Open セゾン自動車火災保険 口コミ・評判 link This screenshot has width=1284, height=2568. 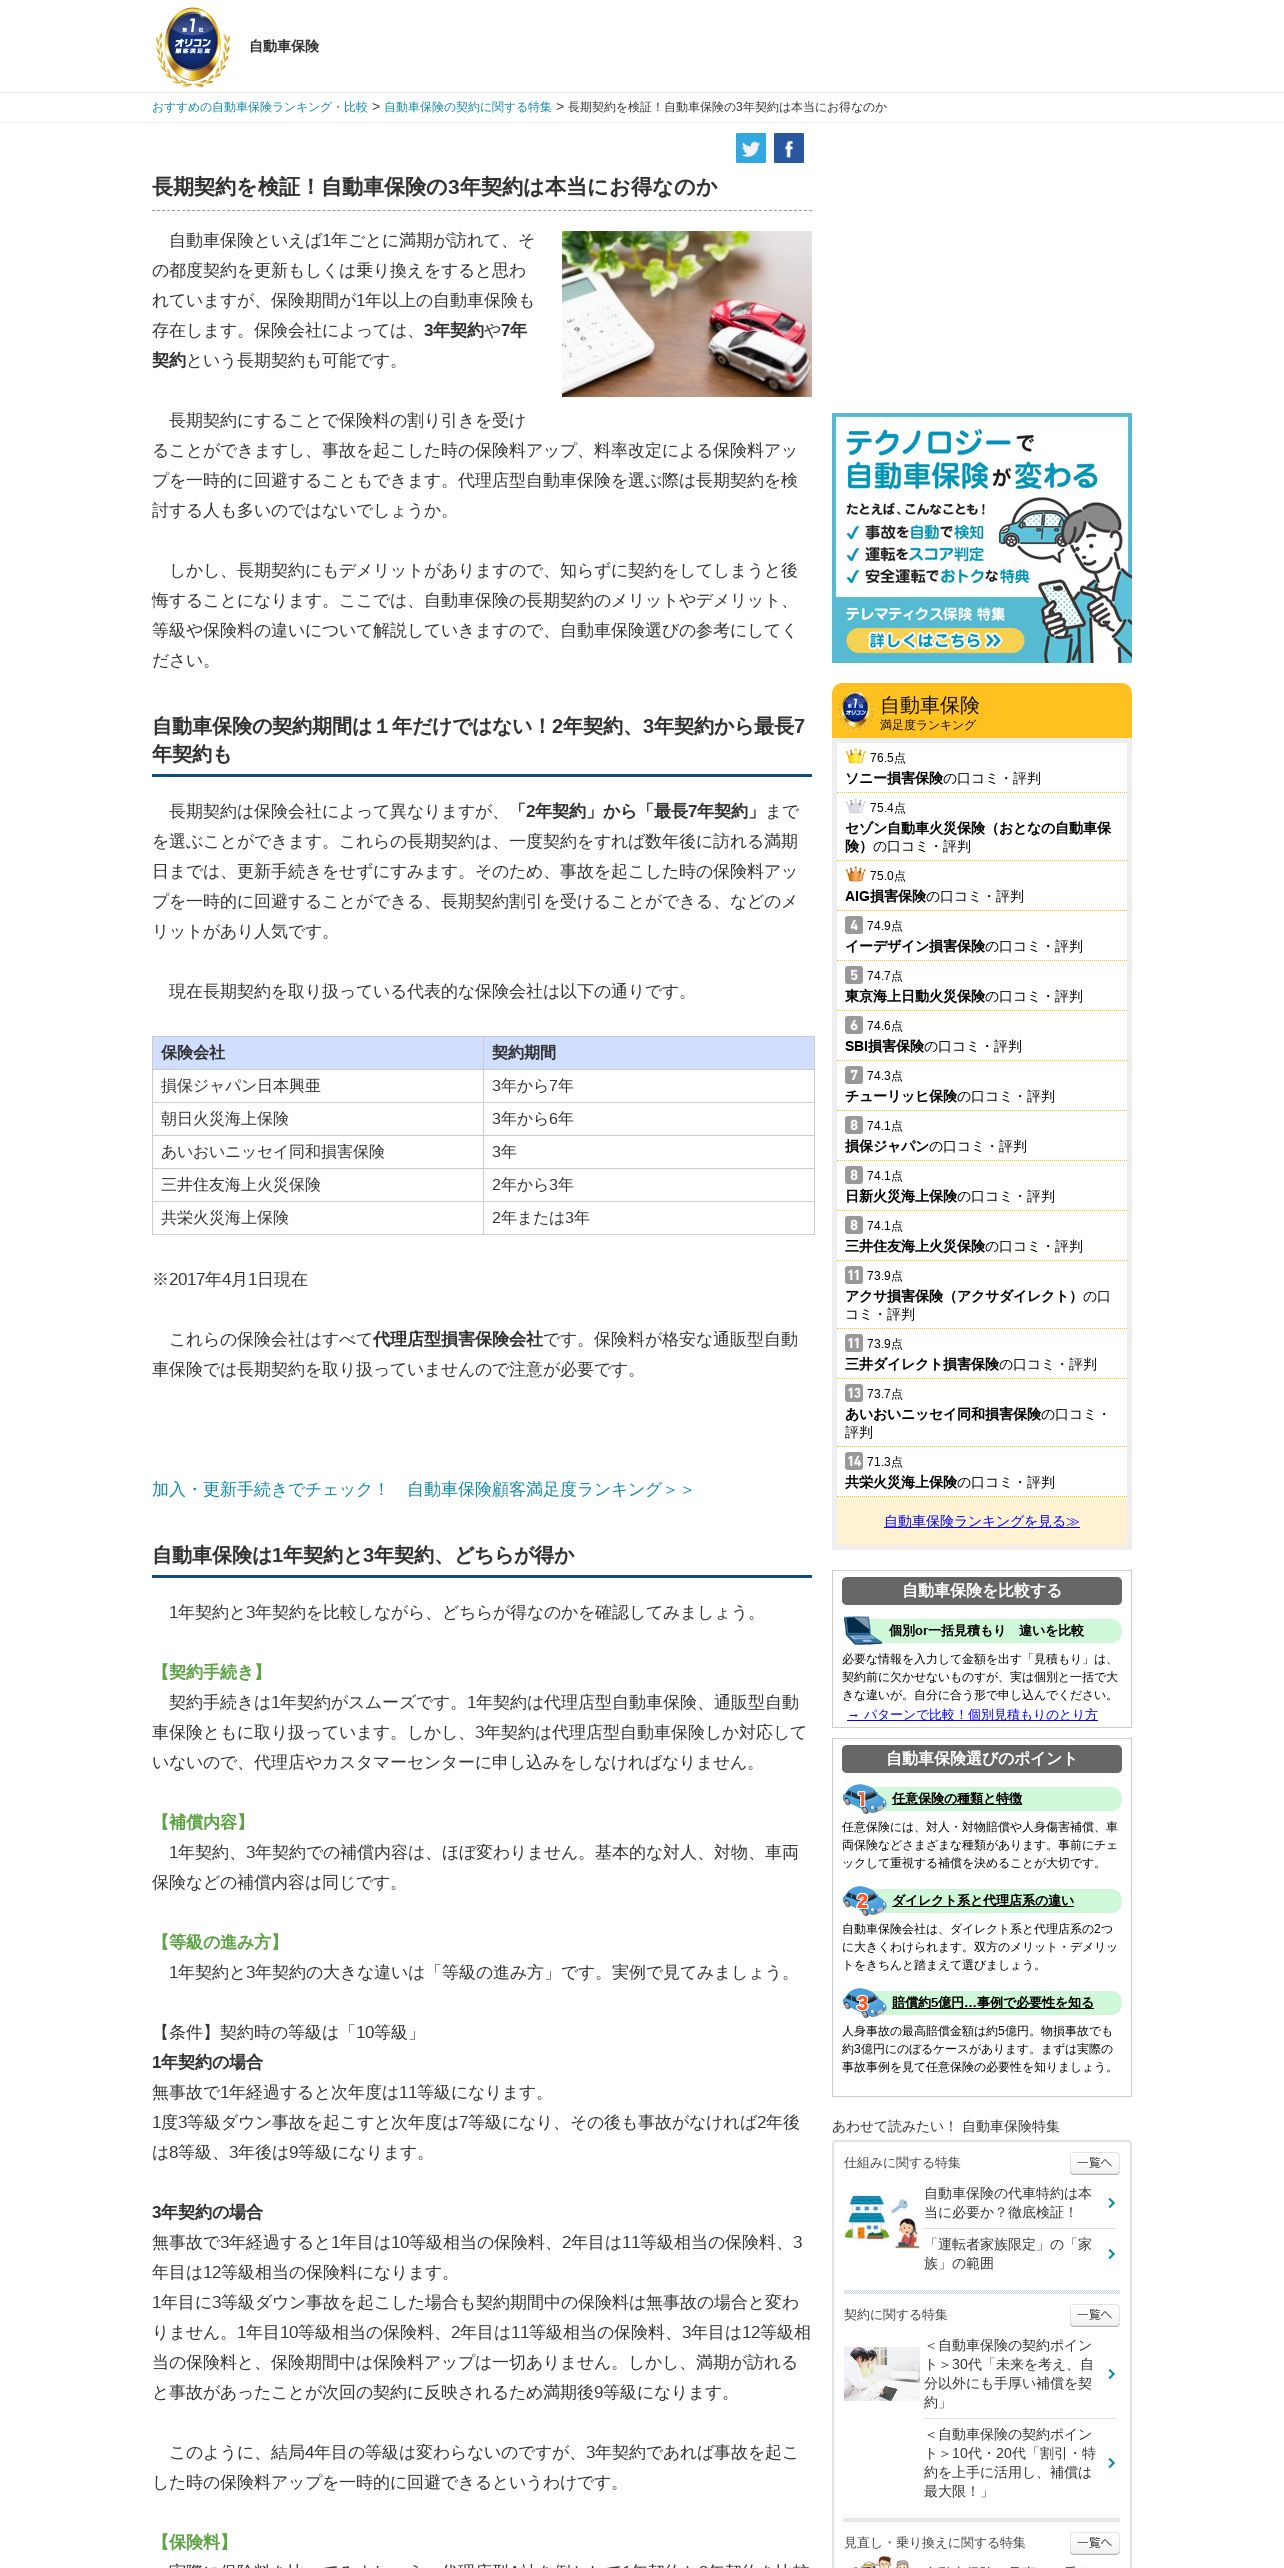[x=978, y=837]
